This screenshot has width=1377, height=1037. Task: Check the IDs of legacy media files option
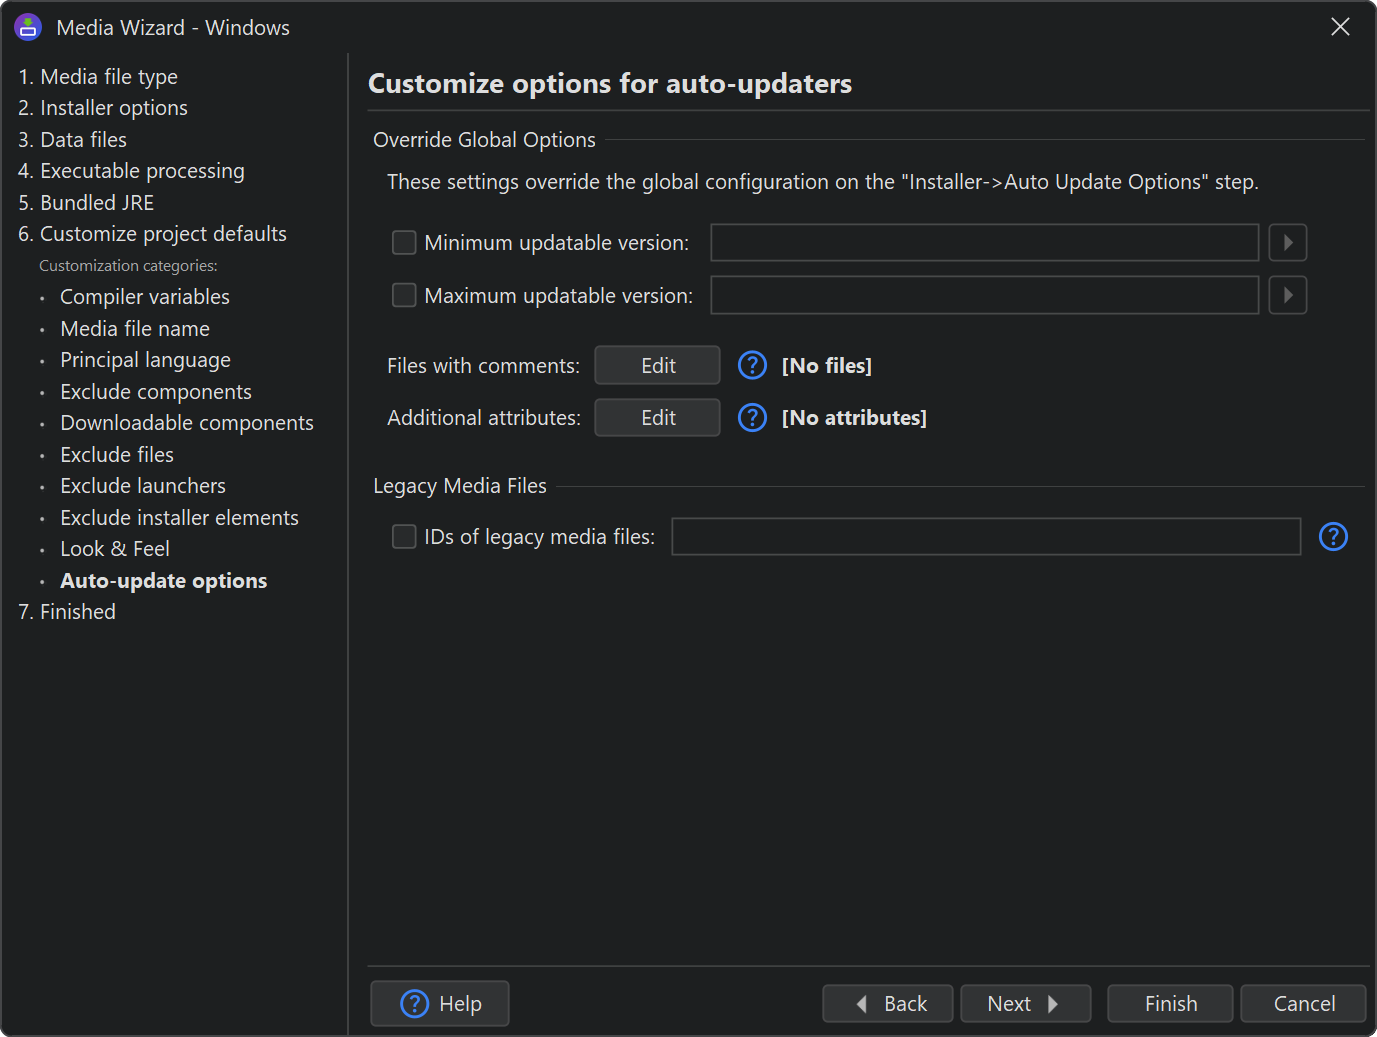(x=404, y=537)
